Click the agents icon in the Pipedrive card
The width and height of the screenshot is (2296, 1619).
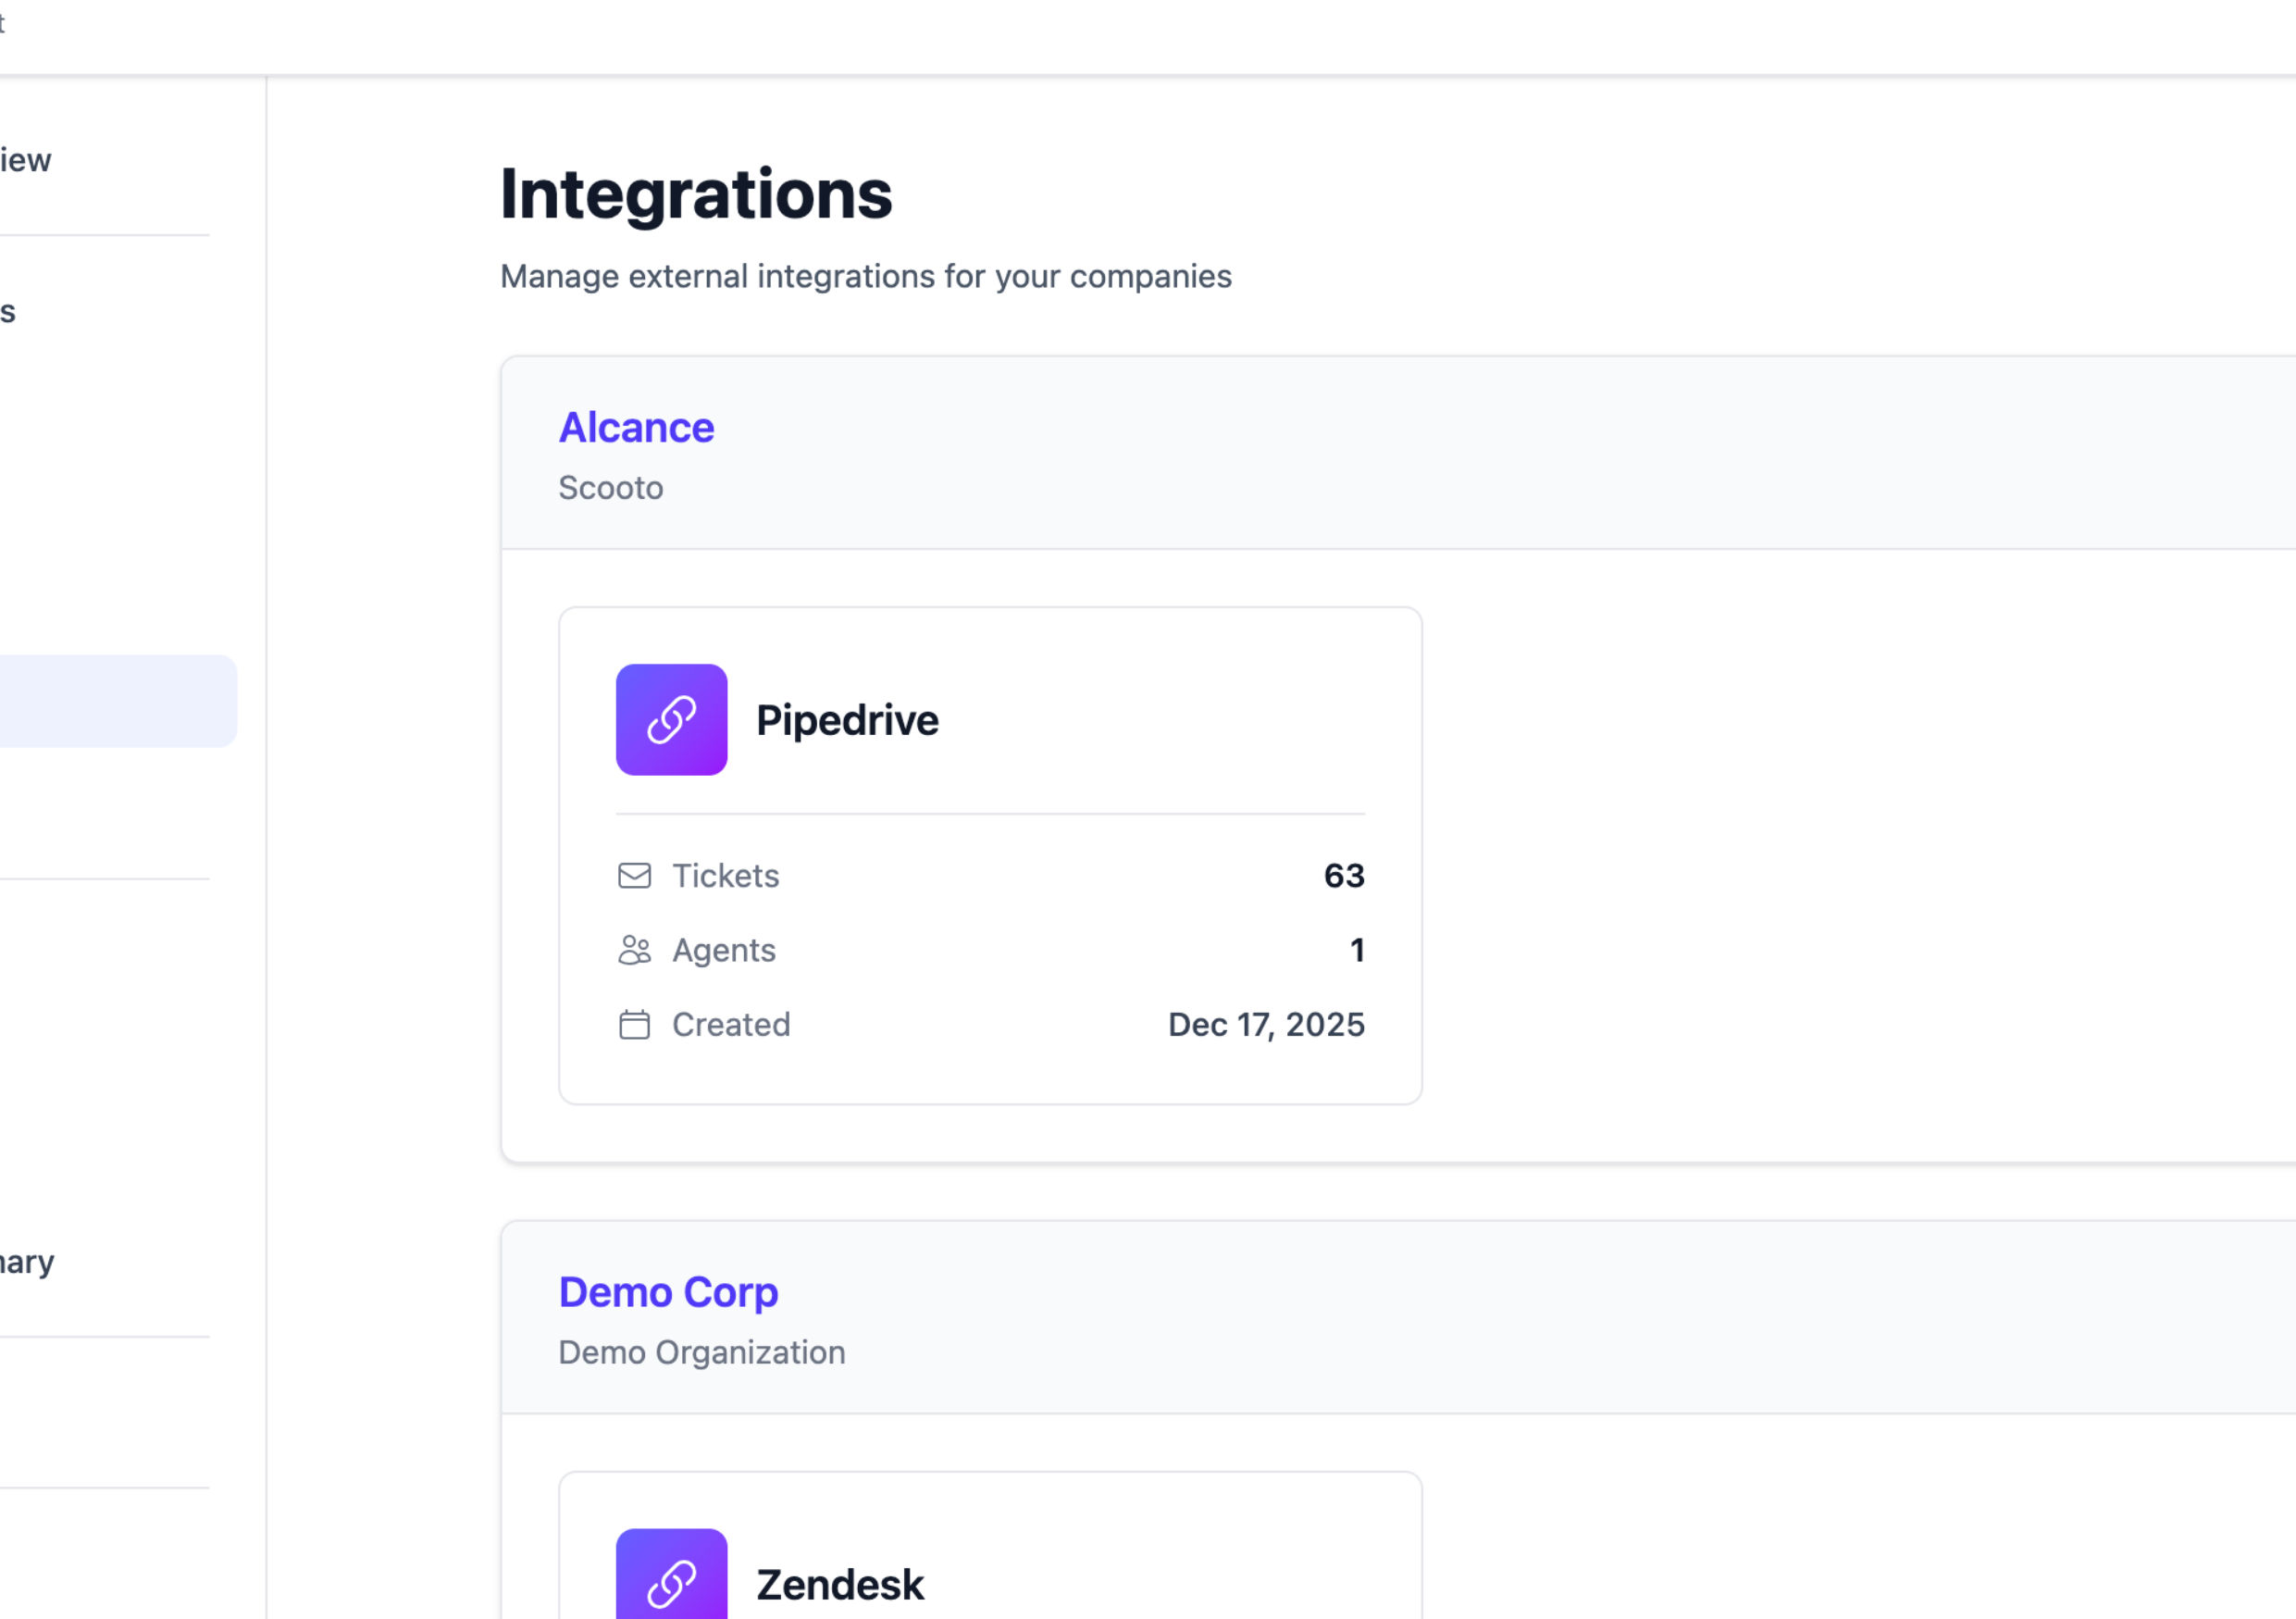pos(634,950)
